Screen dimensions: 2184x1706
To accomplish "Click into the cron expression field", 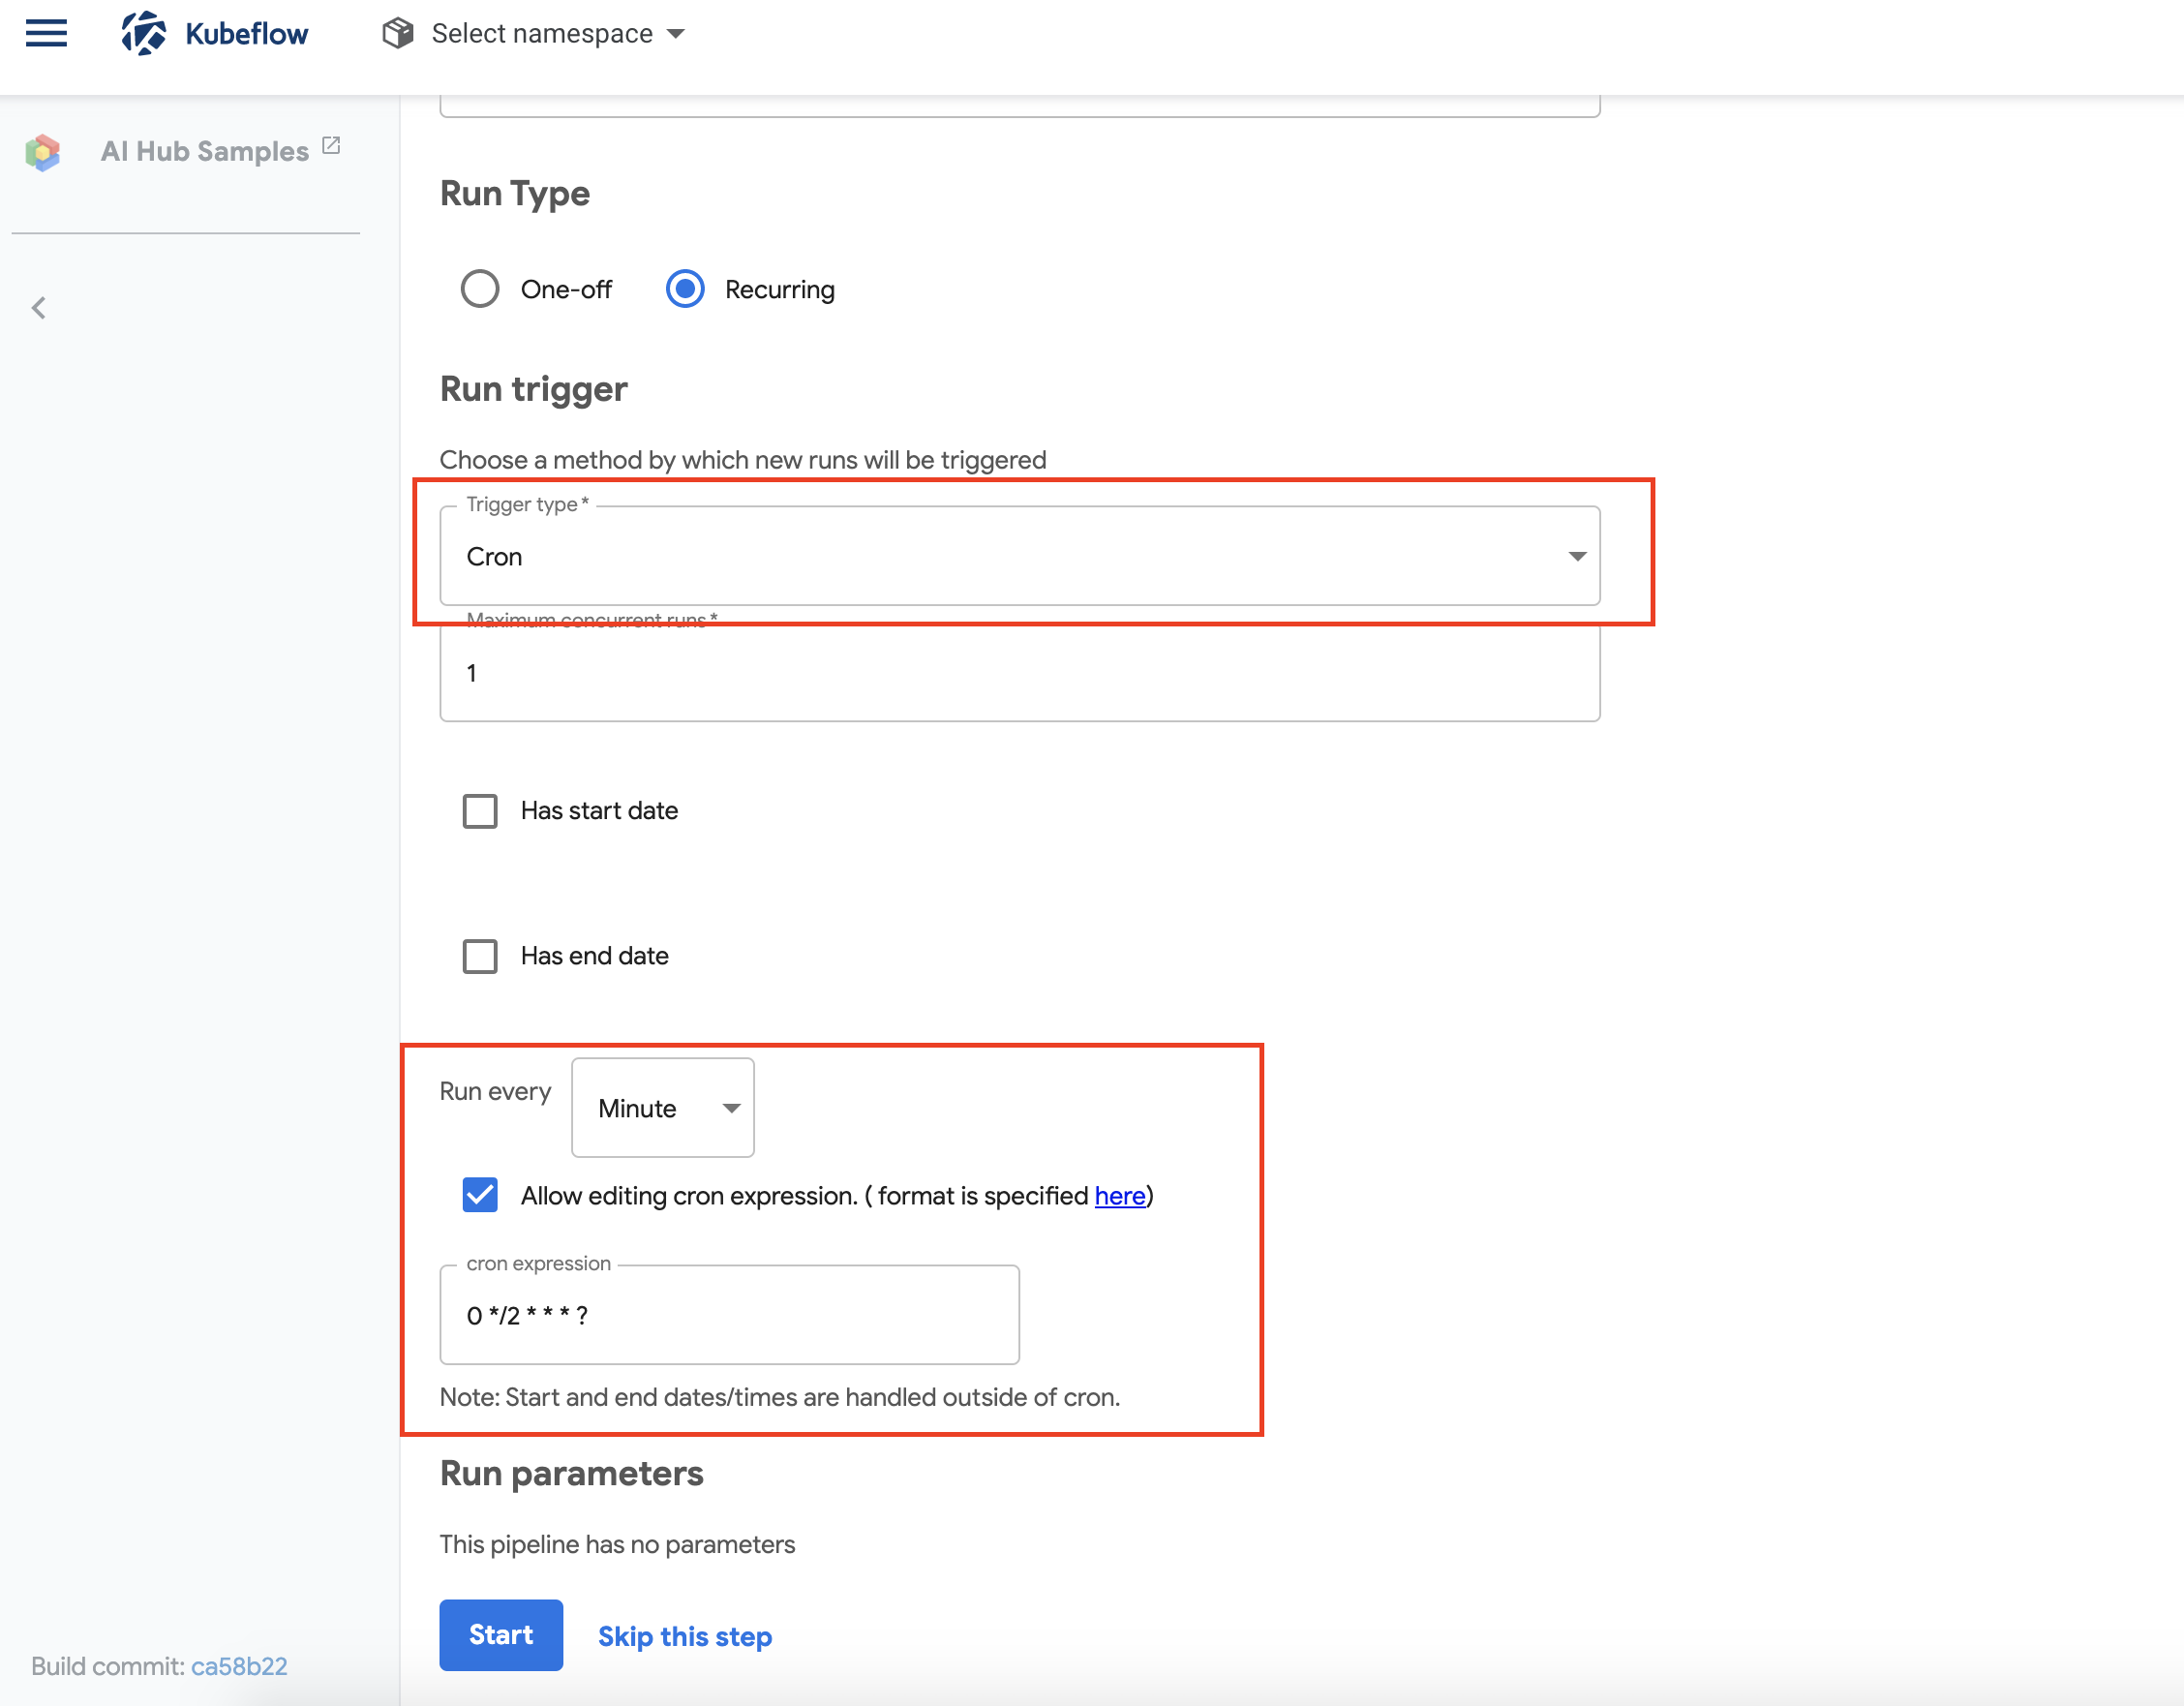I will pyautogui.click(x=729, y=1315).
